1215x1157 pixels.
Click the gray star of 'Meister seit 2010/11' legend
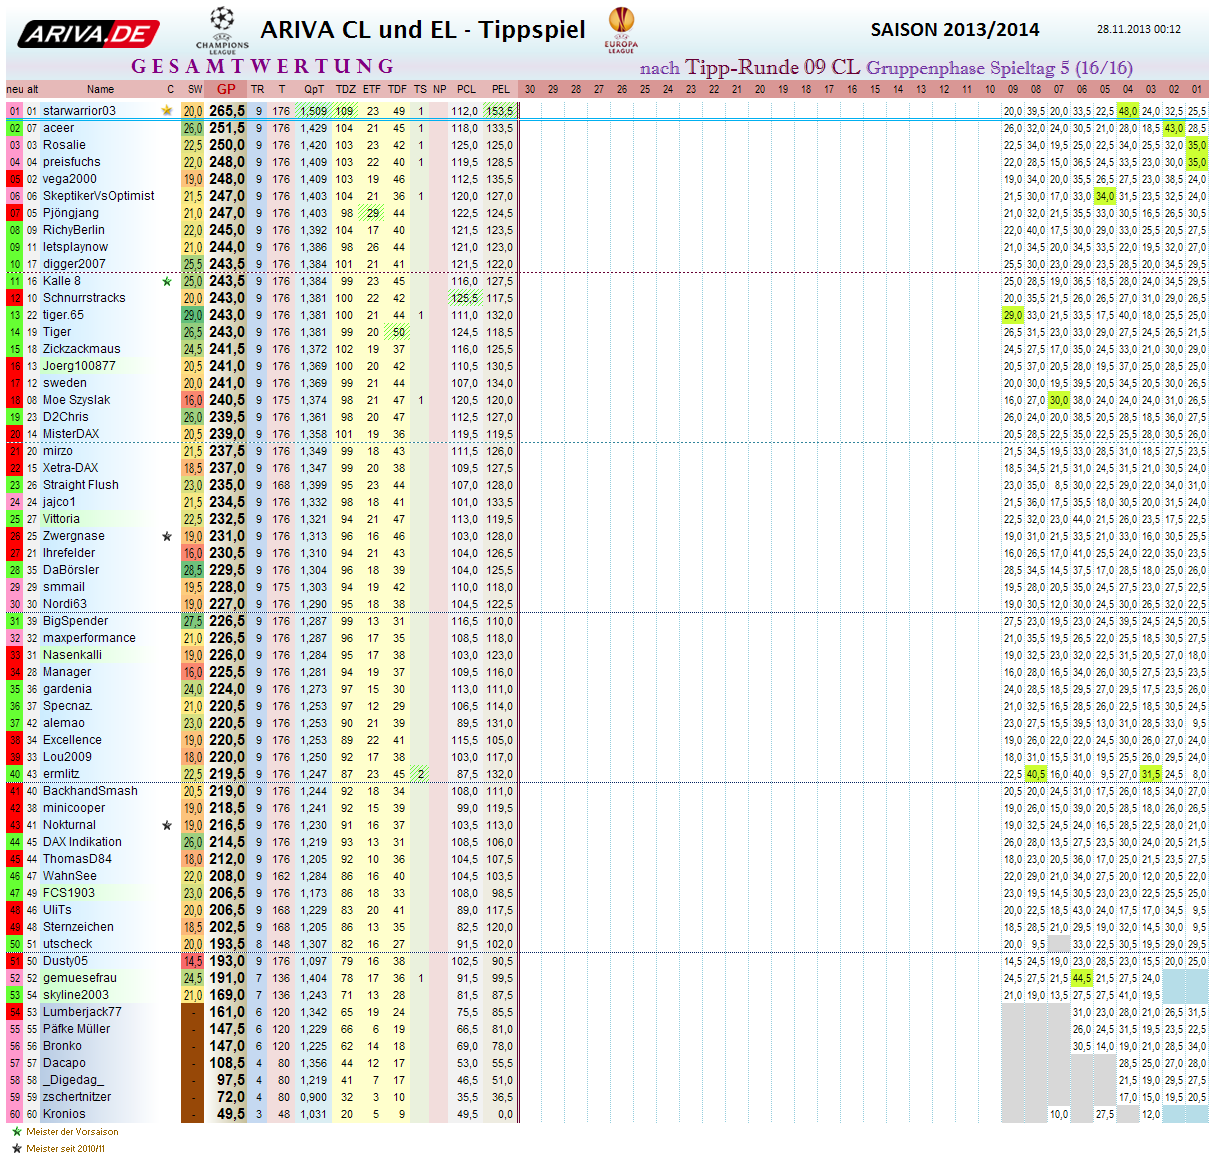[x=16, y=1148]
